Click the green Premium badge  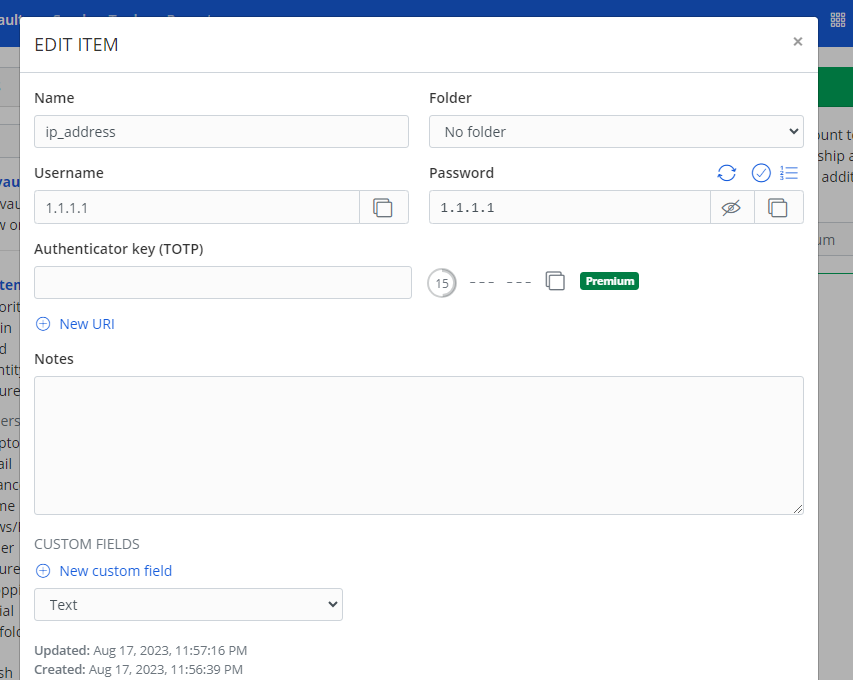point(609,281)
